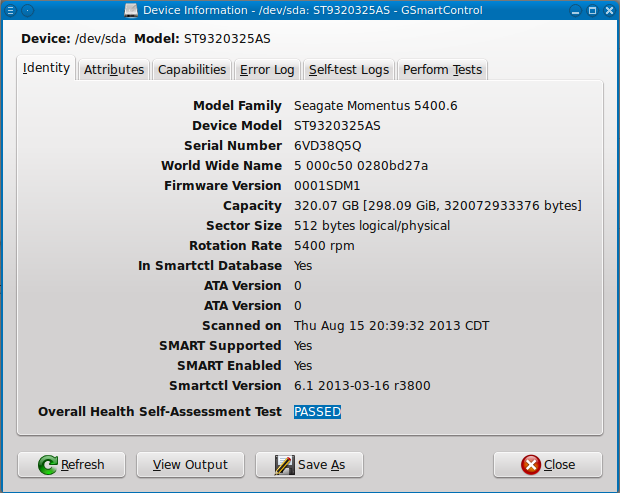620x493 pixels.
Task: Click the Close button
Action: [548, 465]
